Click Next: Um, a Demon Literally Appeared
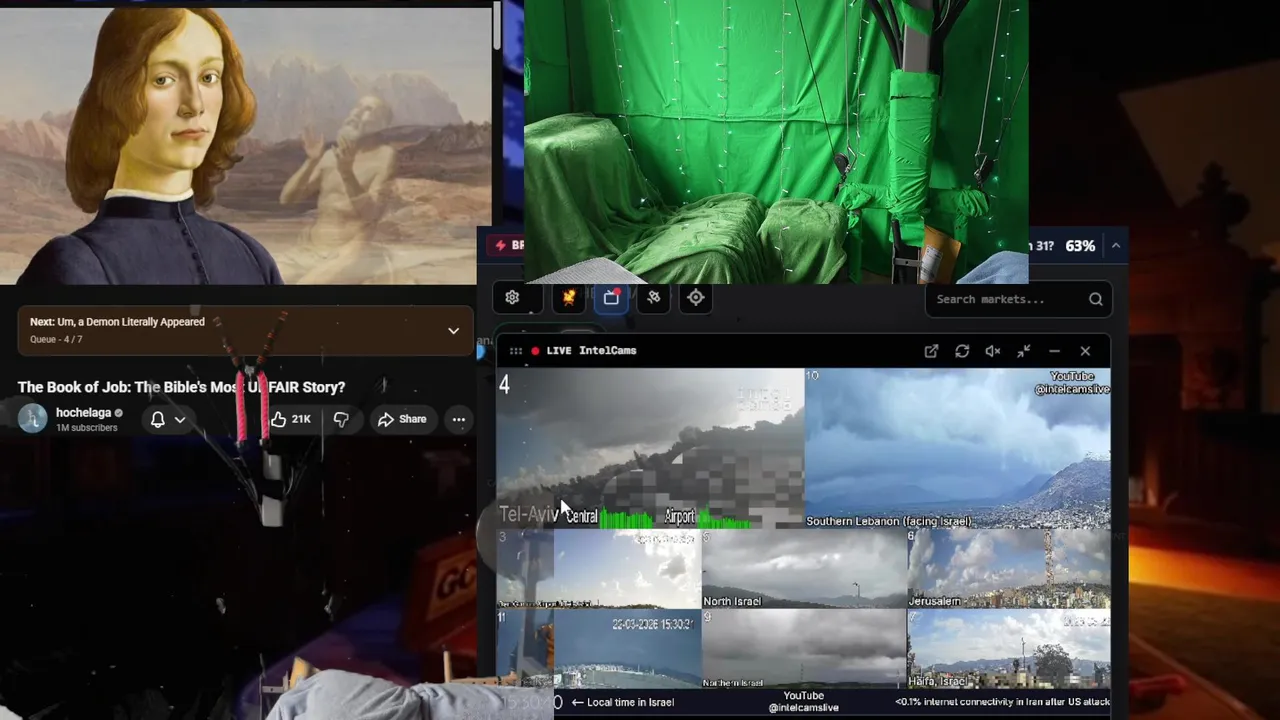 (117, 322)
